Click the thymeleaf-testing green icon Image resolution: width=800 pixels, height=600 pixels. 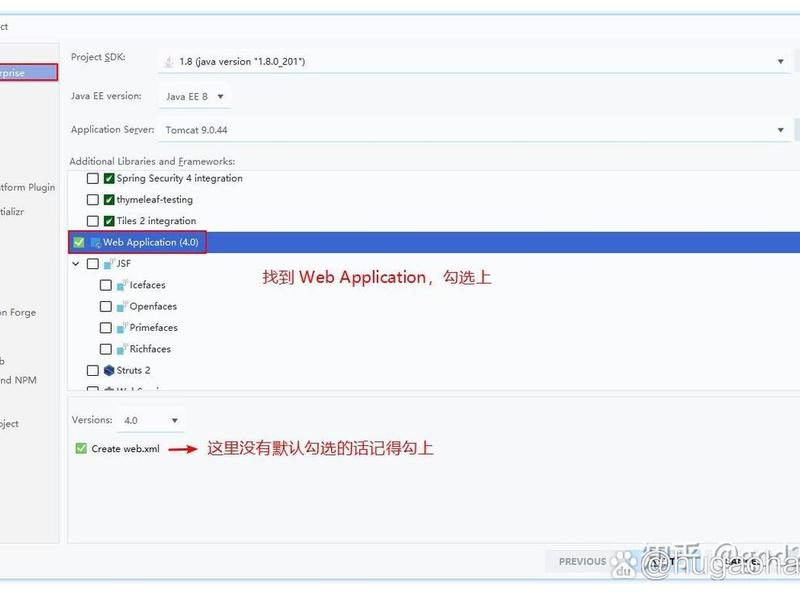click(109, 199)
